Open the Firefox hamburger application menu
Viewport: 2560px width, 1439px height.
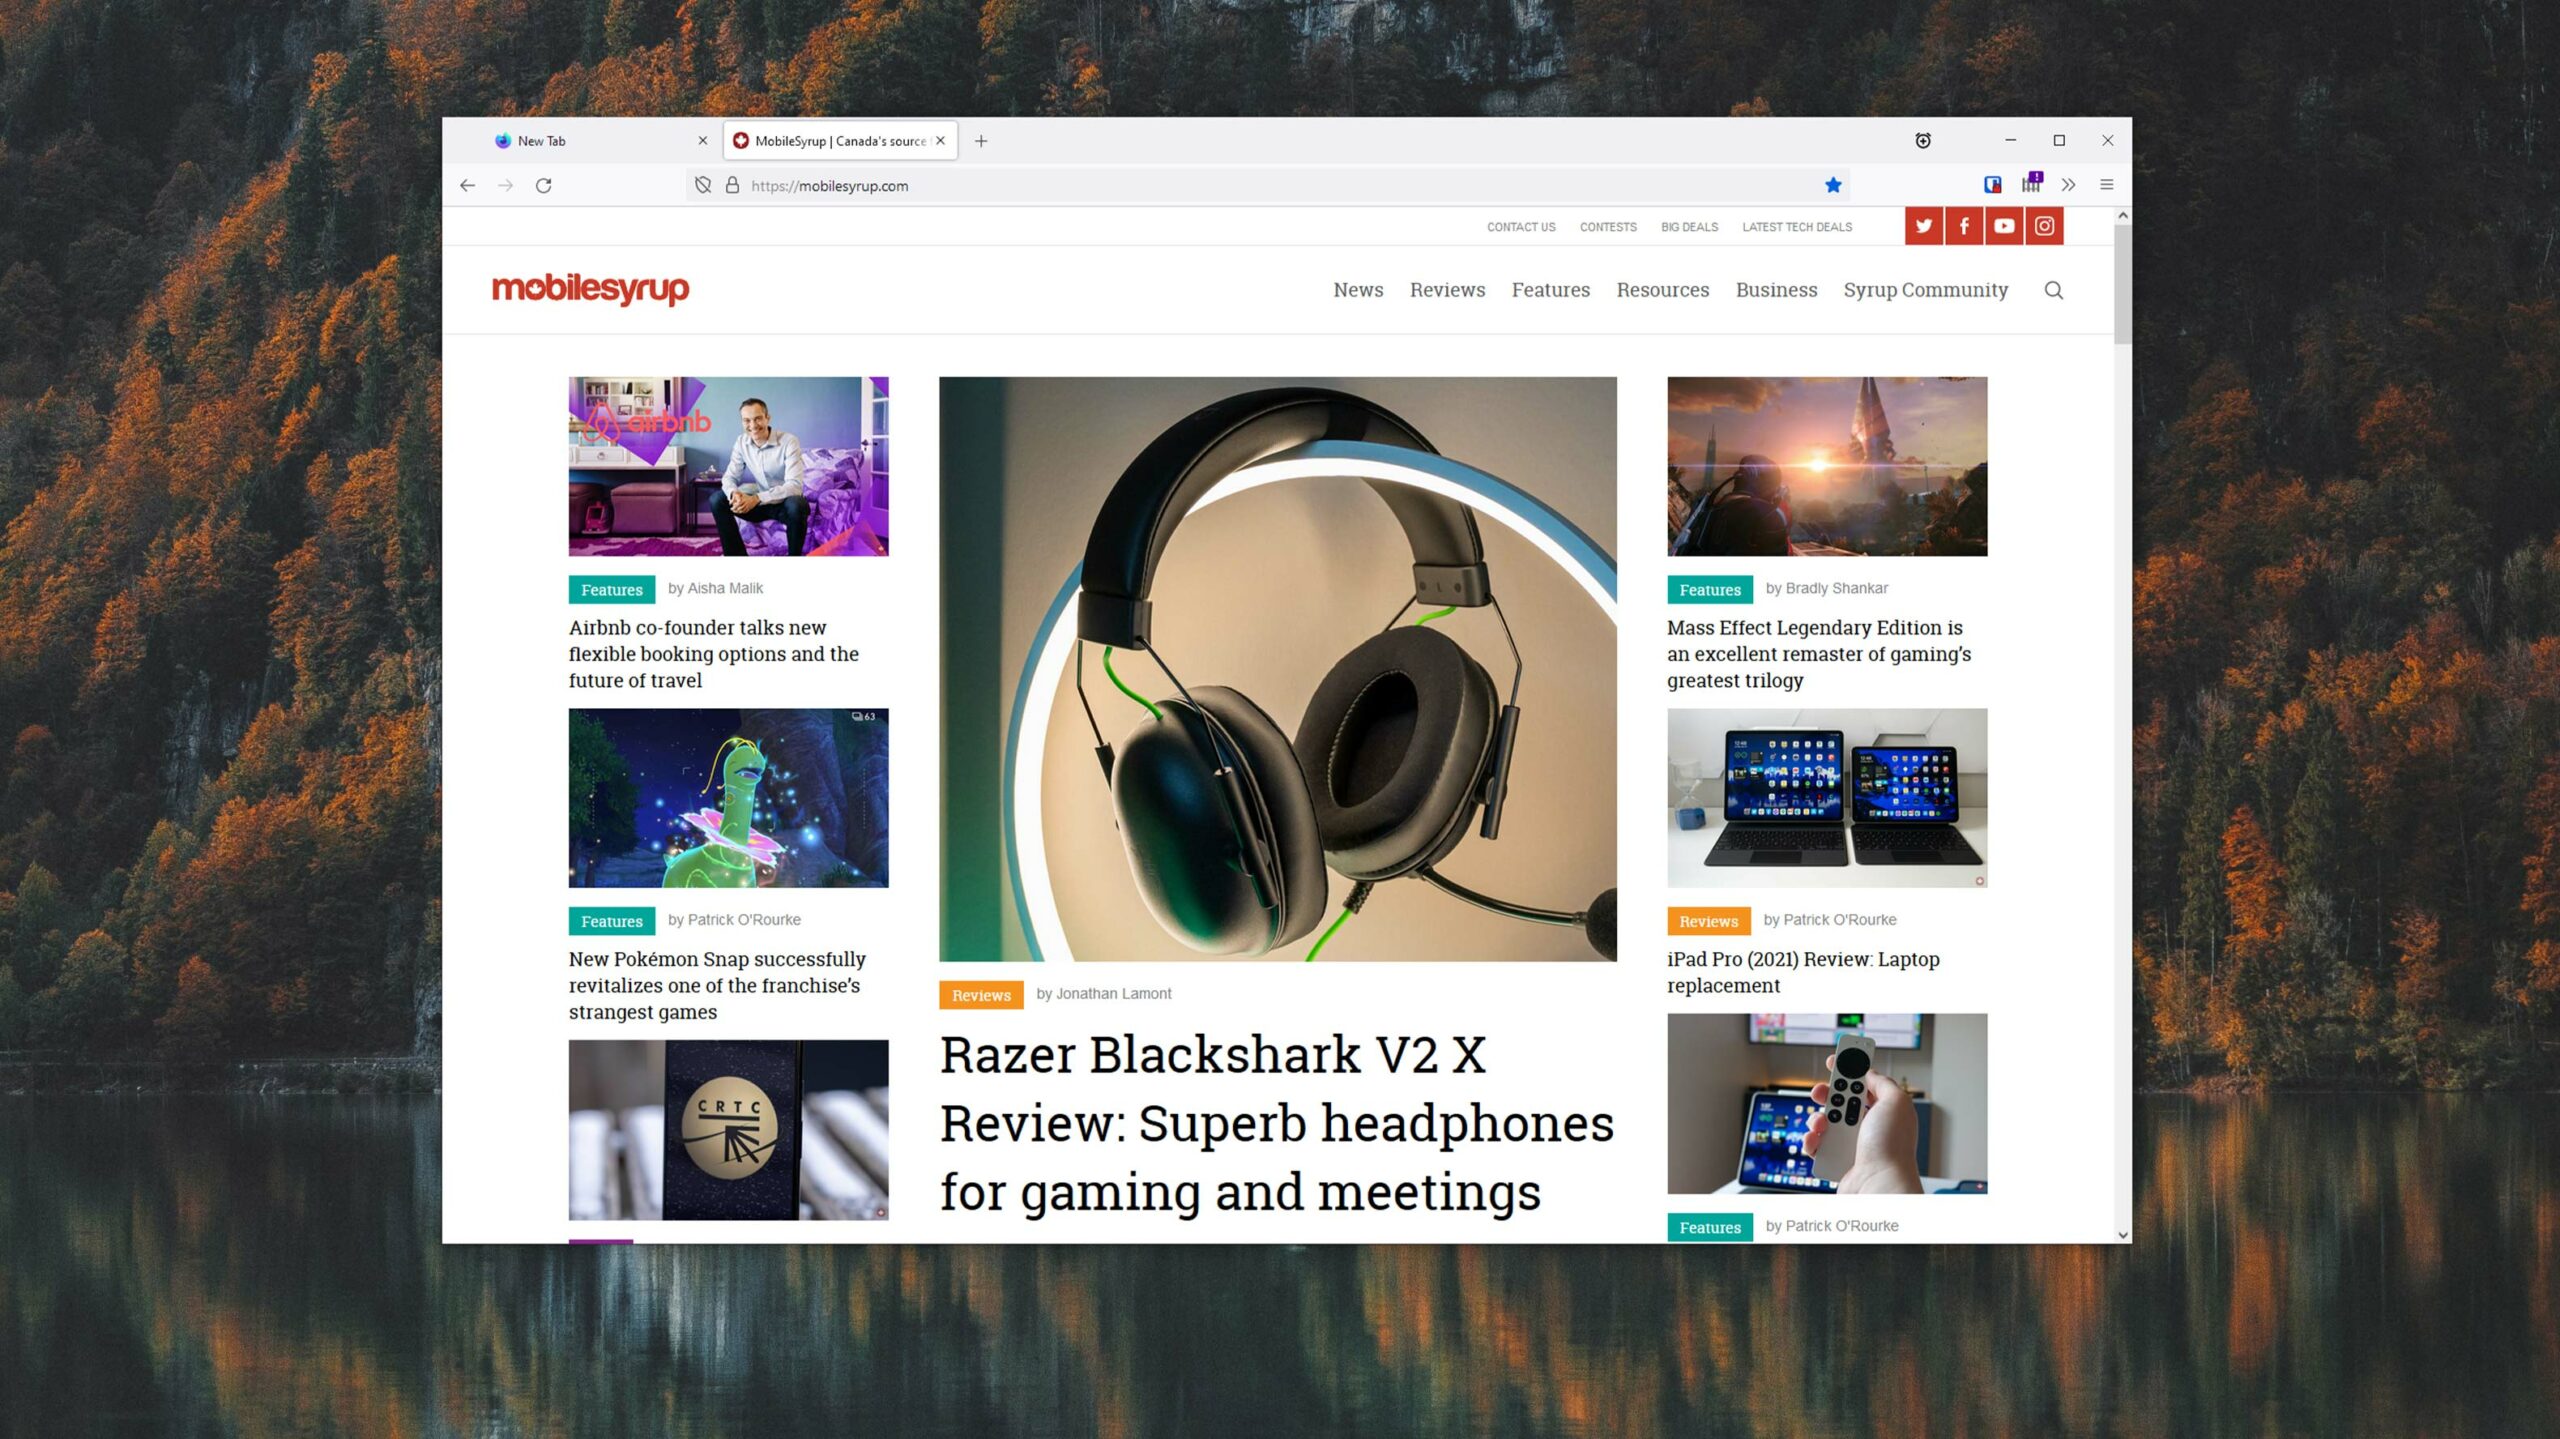(x=2106, y=185)
